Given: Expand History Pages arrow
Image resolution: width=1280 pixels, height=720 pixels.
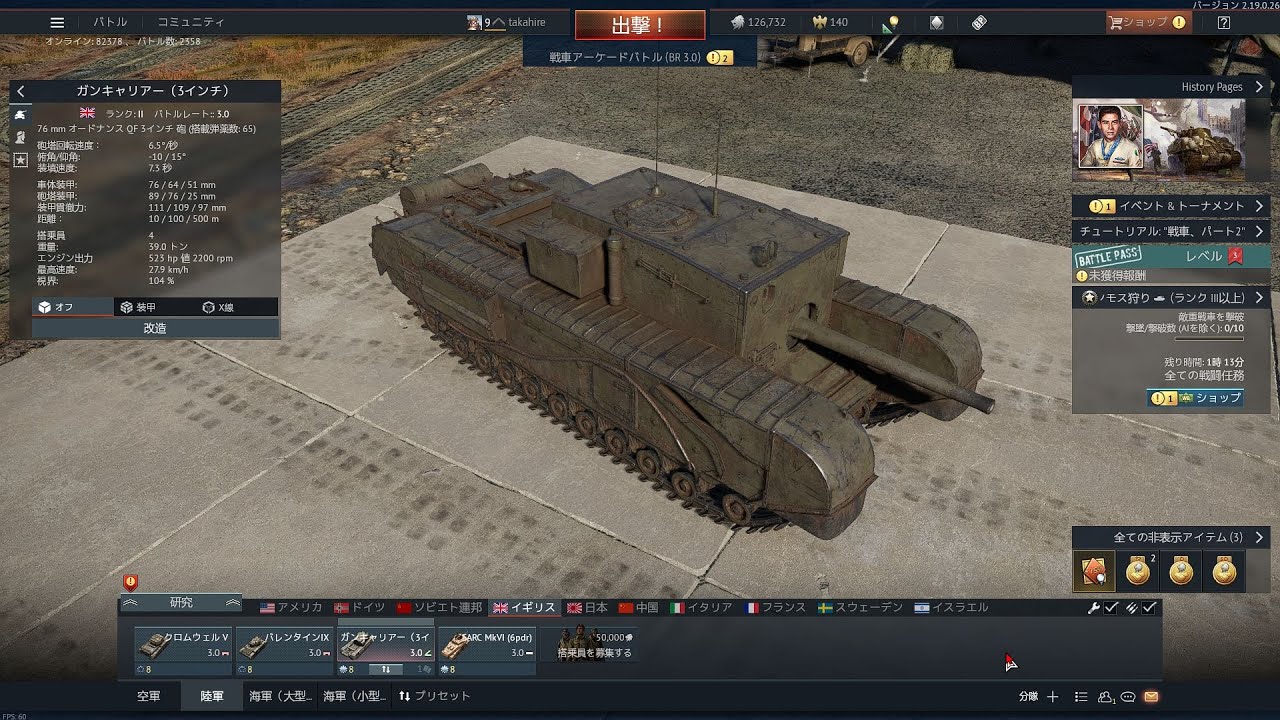Looking at the screenshot, I should pyautogui.click(x=1258, y=87).
